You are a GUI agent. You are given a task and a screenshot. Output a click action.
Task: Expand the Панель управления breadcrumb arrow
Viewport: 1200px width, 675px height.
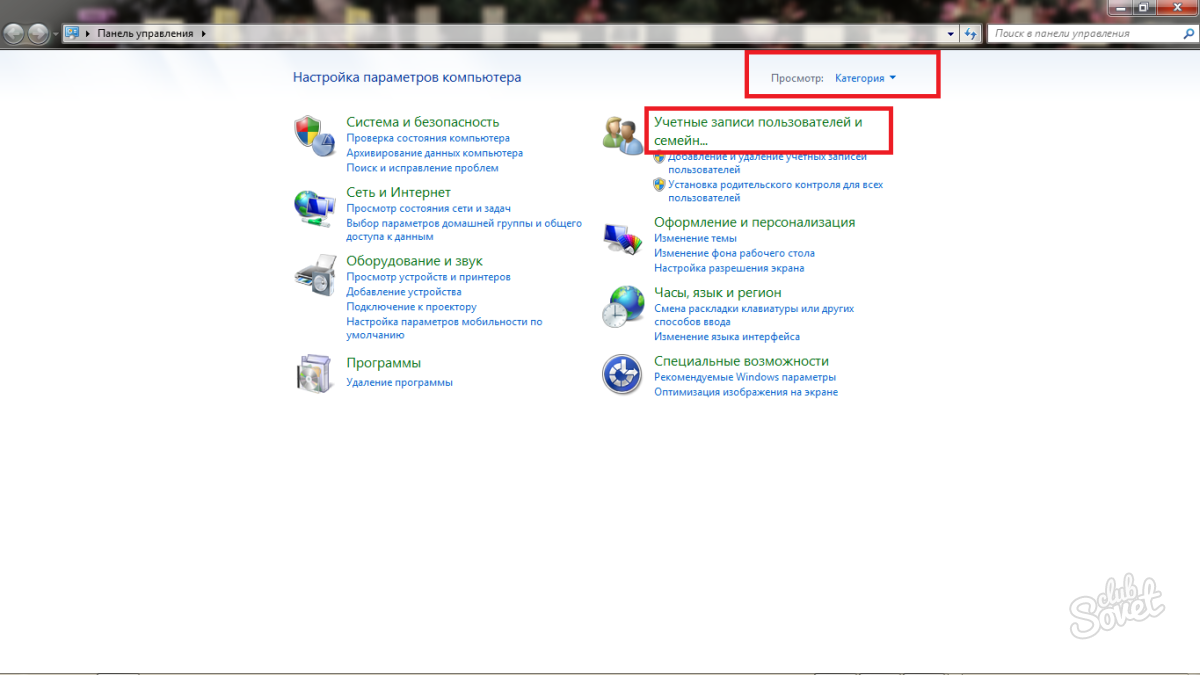click(204, 33)
